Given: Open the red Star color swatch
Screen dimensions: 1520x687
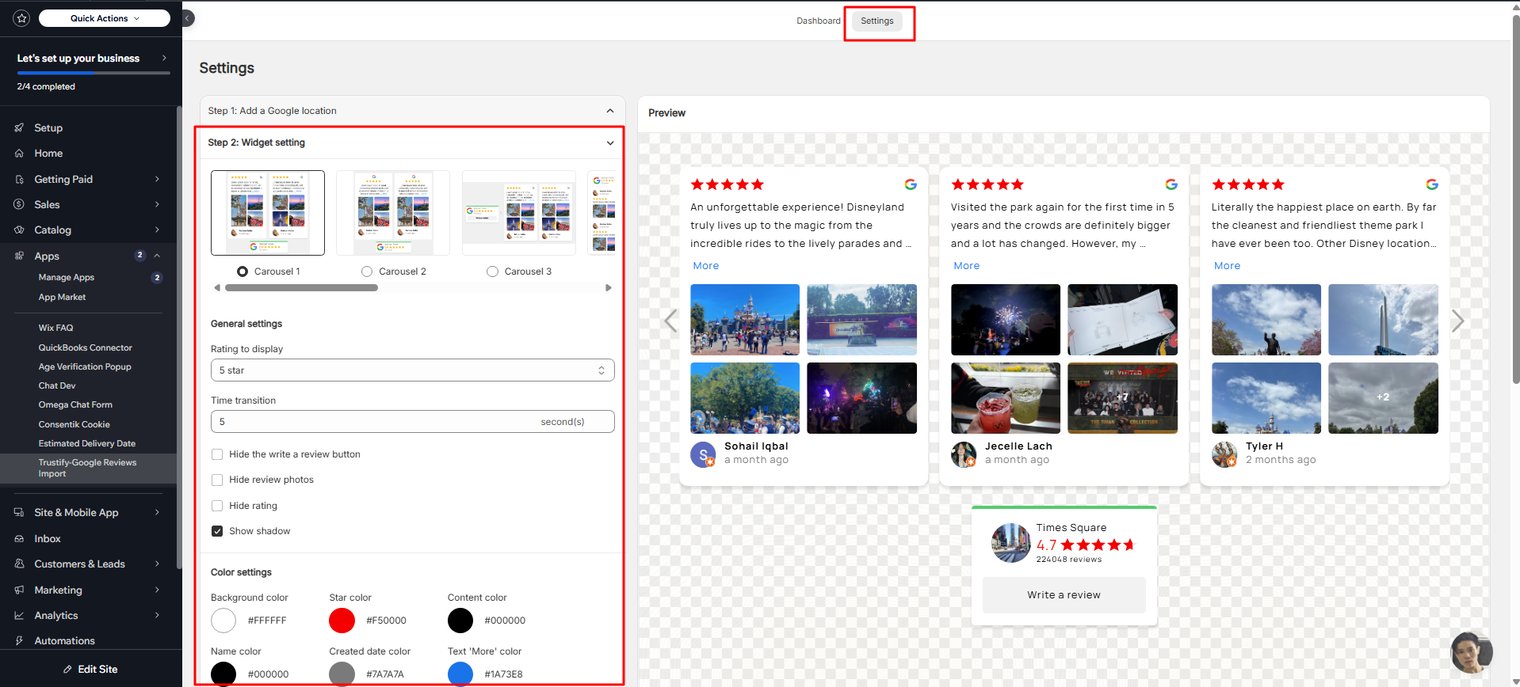Looking at the screenshot, I should (x=342, y=620).
